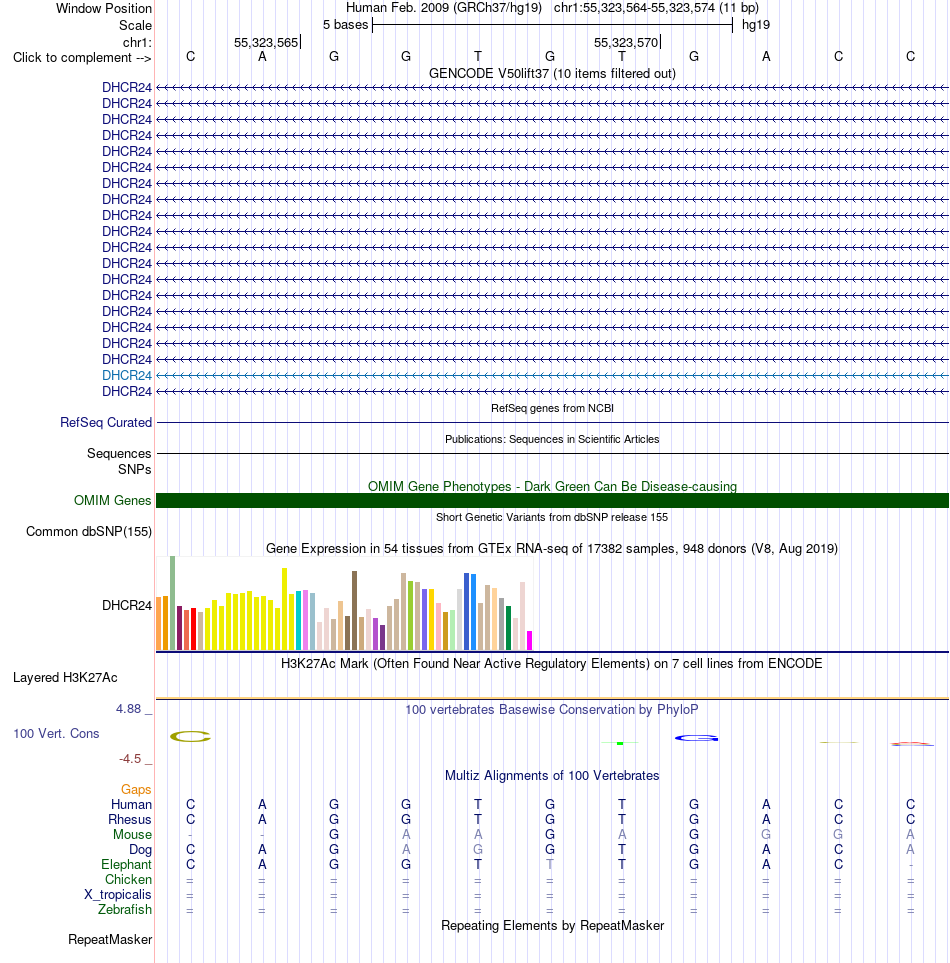Select the Common dbSNP(155) track label

click(x=88, y=531)
